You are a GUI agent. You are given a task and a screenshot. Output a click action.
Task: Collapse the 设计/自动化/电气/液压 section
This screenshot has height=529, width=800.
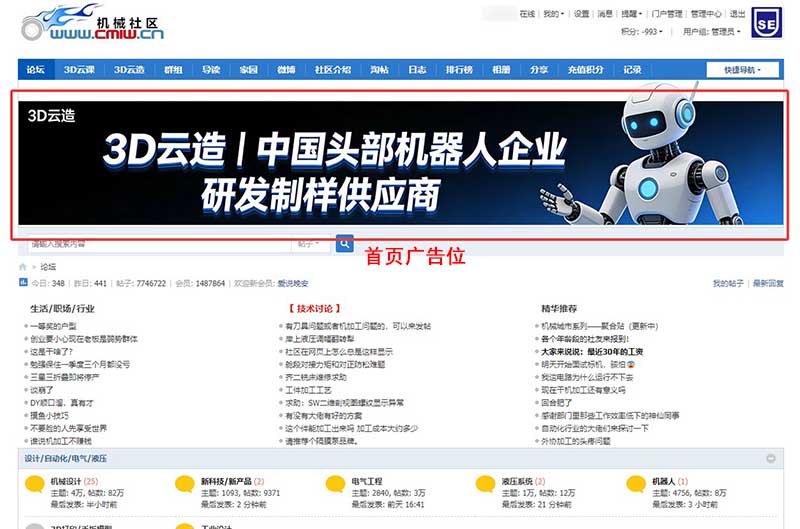771,458
